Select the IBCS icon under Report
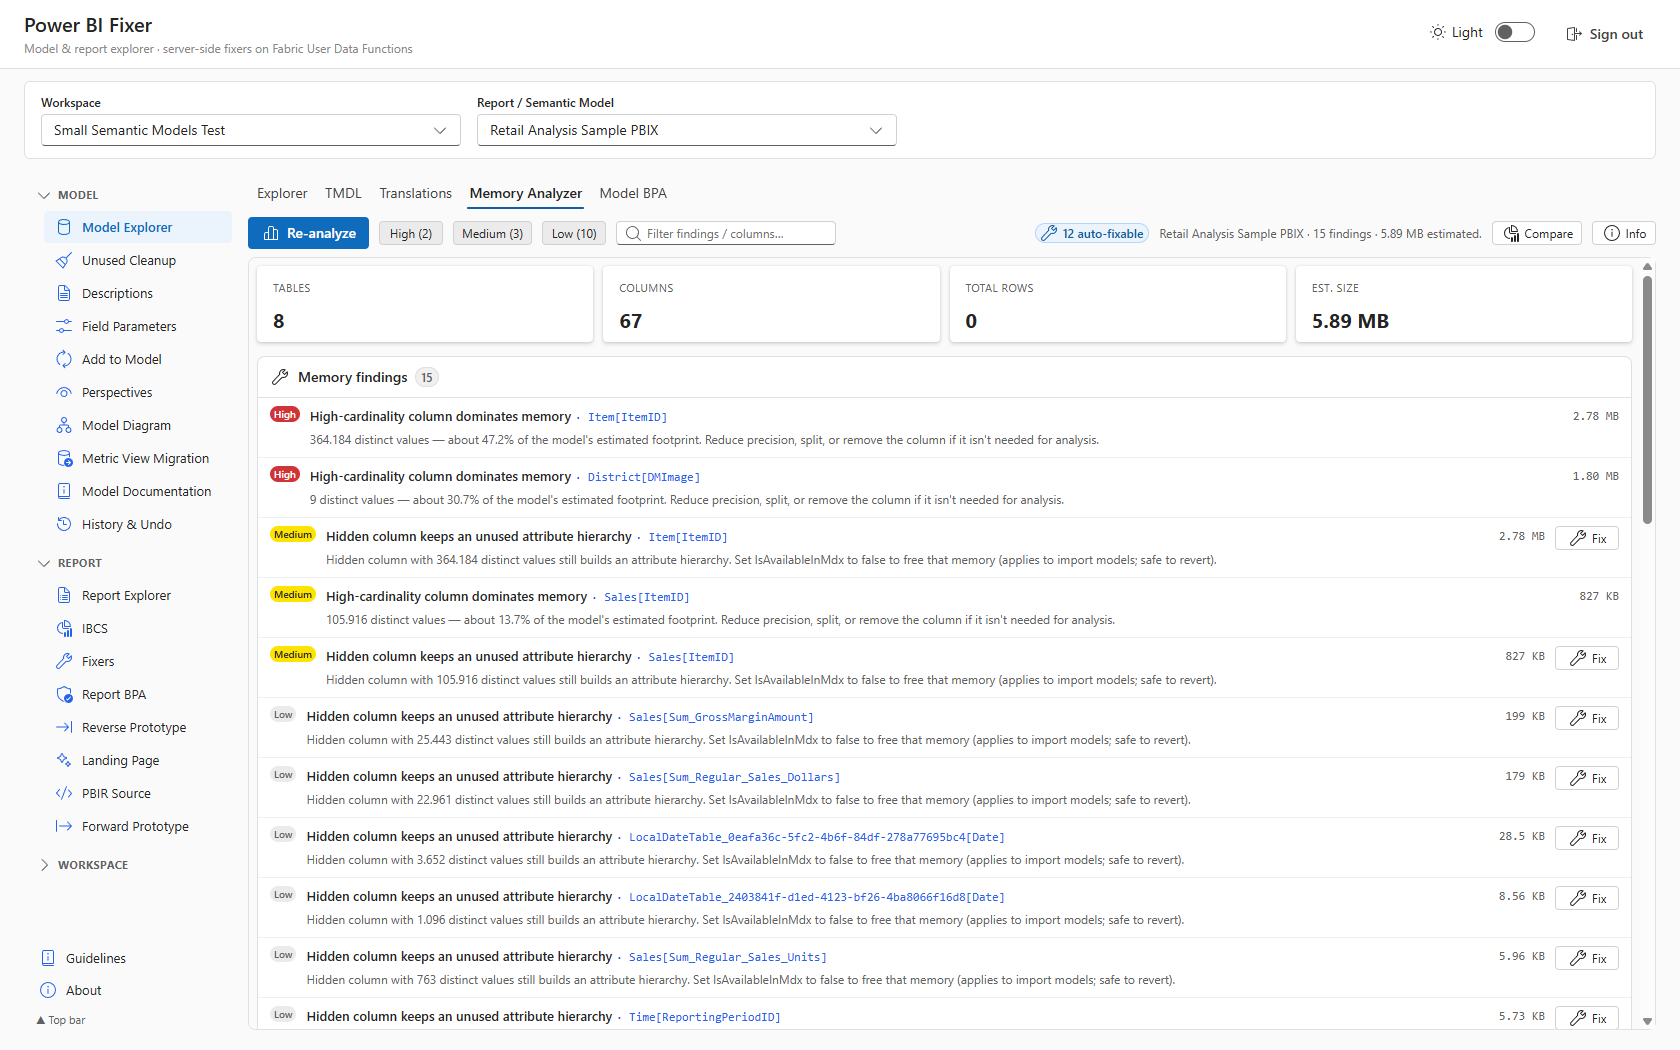1680x1050 pixels. click(64, 628)
